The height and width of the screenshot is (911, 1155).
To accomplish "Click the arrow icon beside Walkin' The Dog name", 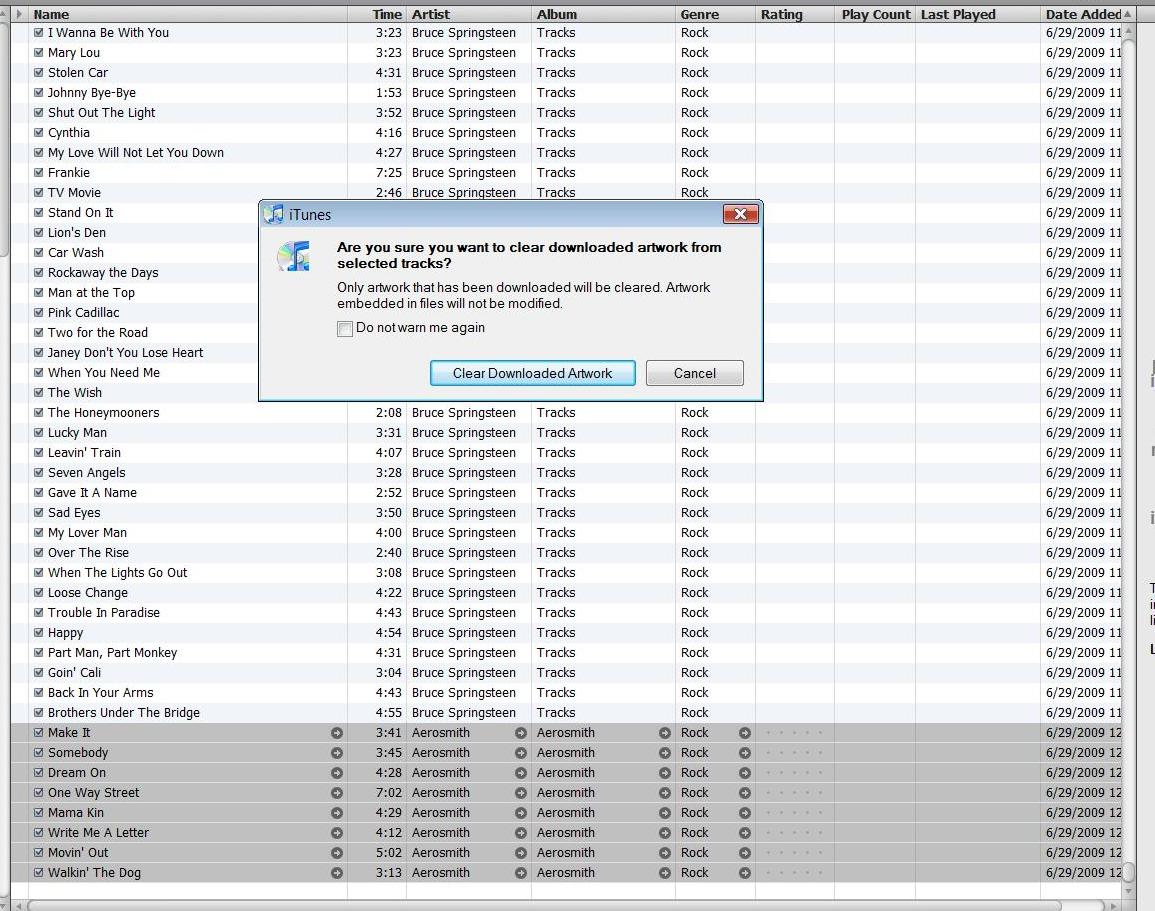I will pyautogui.click(x=337, y=873).
